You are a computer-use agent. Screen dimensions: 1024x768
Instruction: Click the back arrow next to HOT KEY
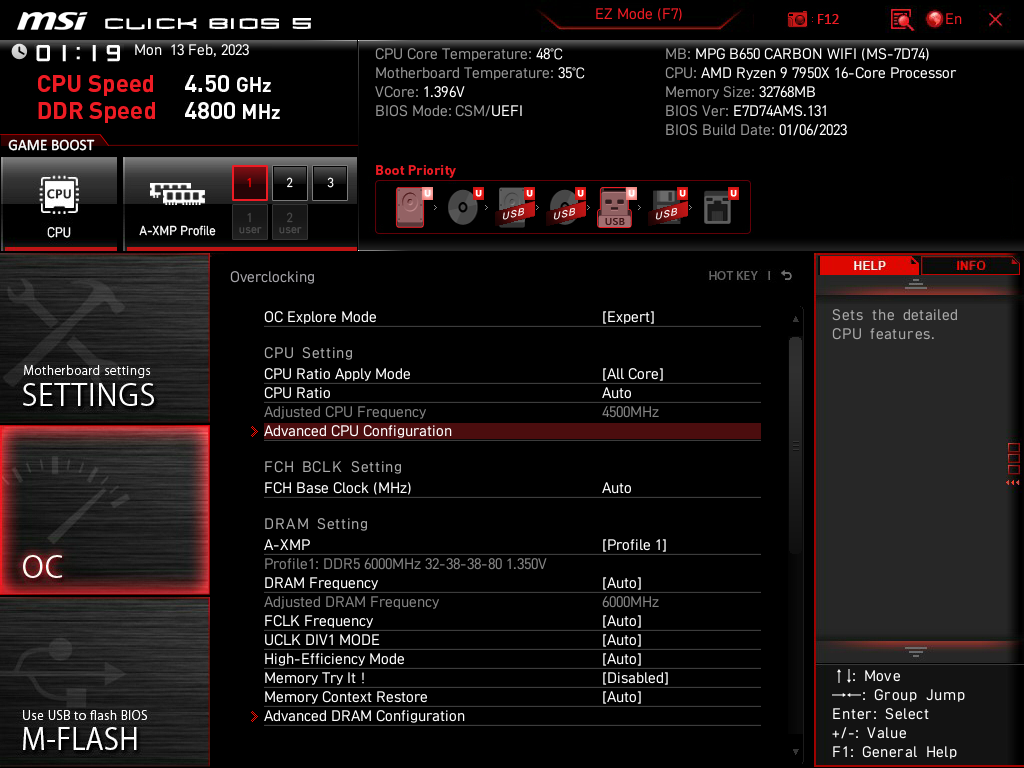[786, 276]
